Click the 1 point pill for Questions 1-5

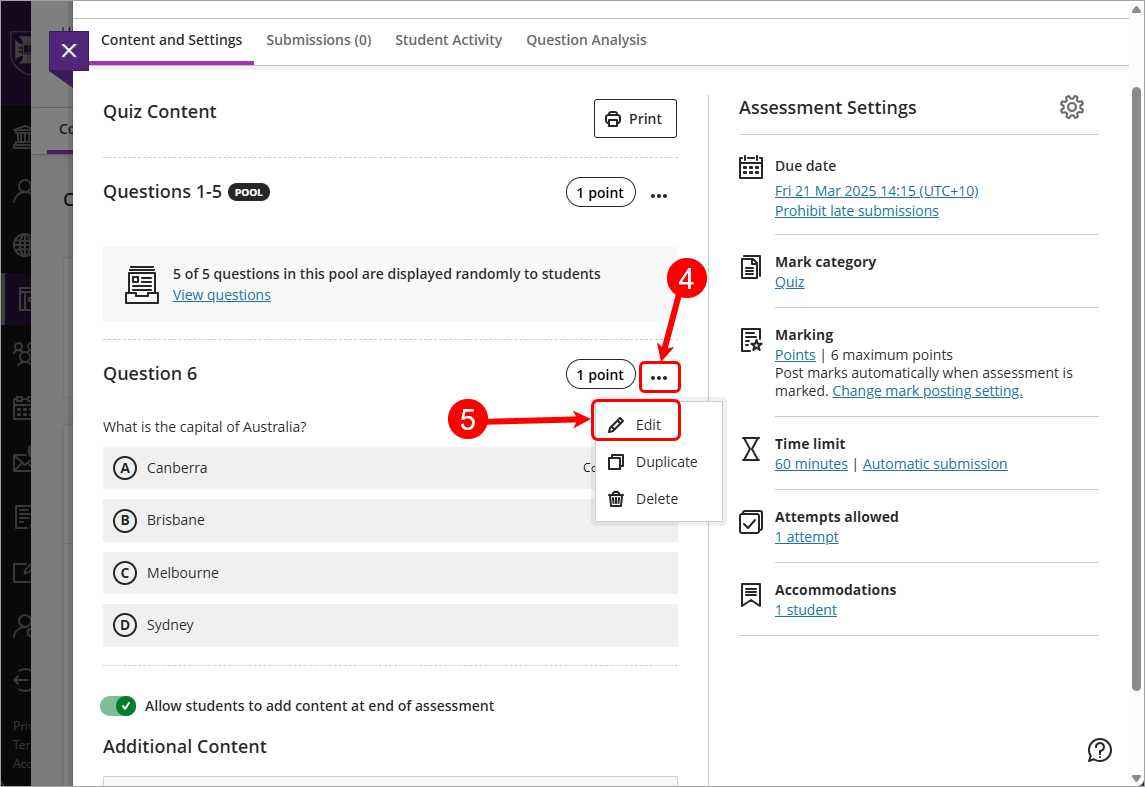pos(600,193)
